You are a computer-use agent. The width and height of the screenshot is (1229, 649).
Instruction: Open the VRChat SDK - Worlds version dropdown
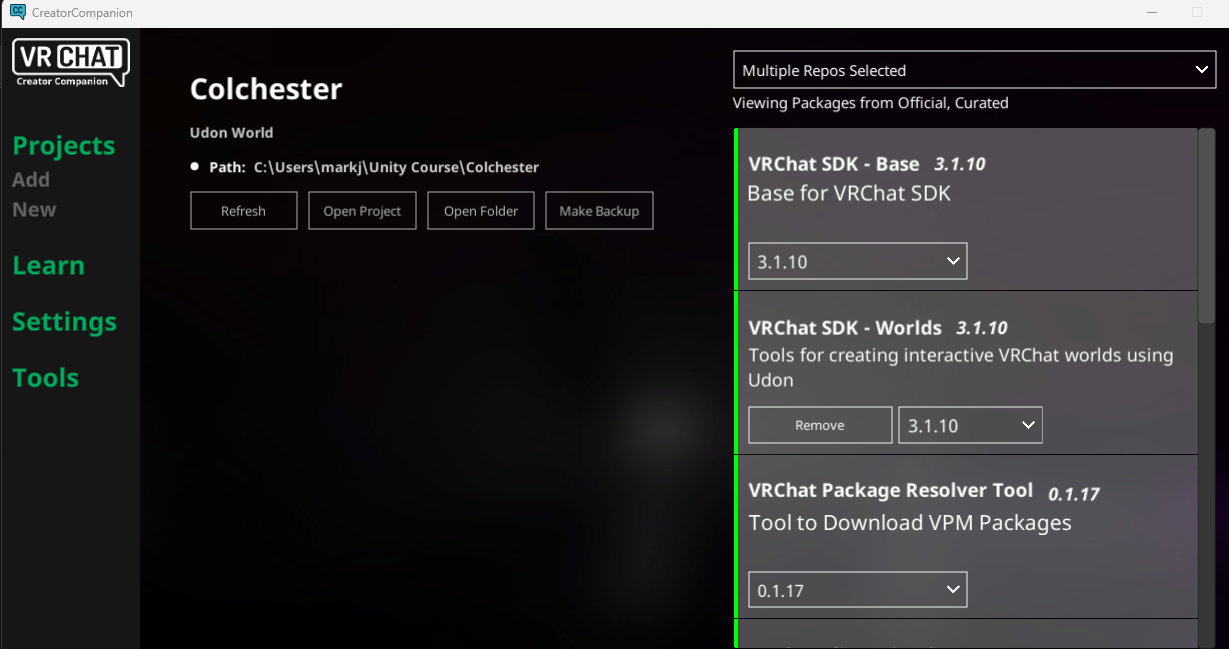click(971, 425)
